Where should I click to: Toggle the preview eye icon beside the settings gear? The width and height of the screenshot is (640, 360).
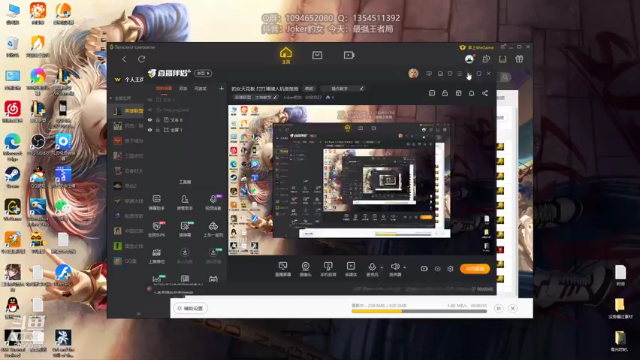[438, 269]
